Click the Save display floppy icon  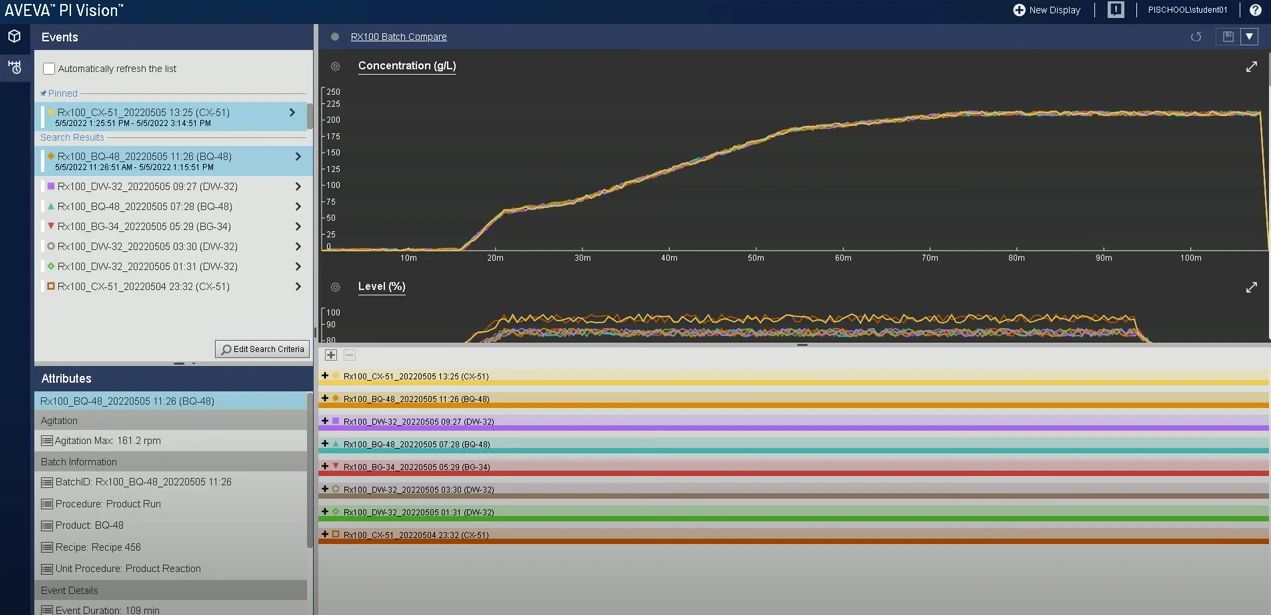tap(1228, 37)
